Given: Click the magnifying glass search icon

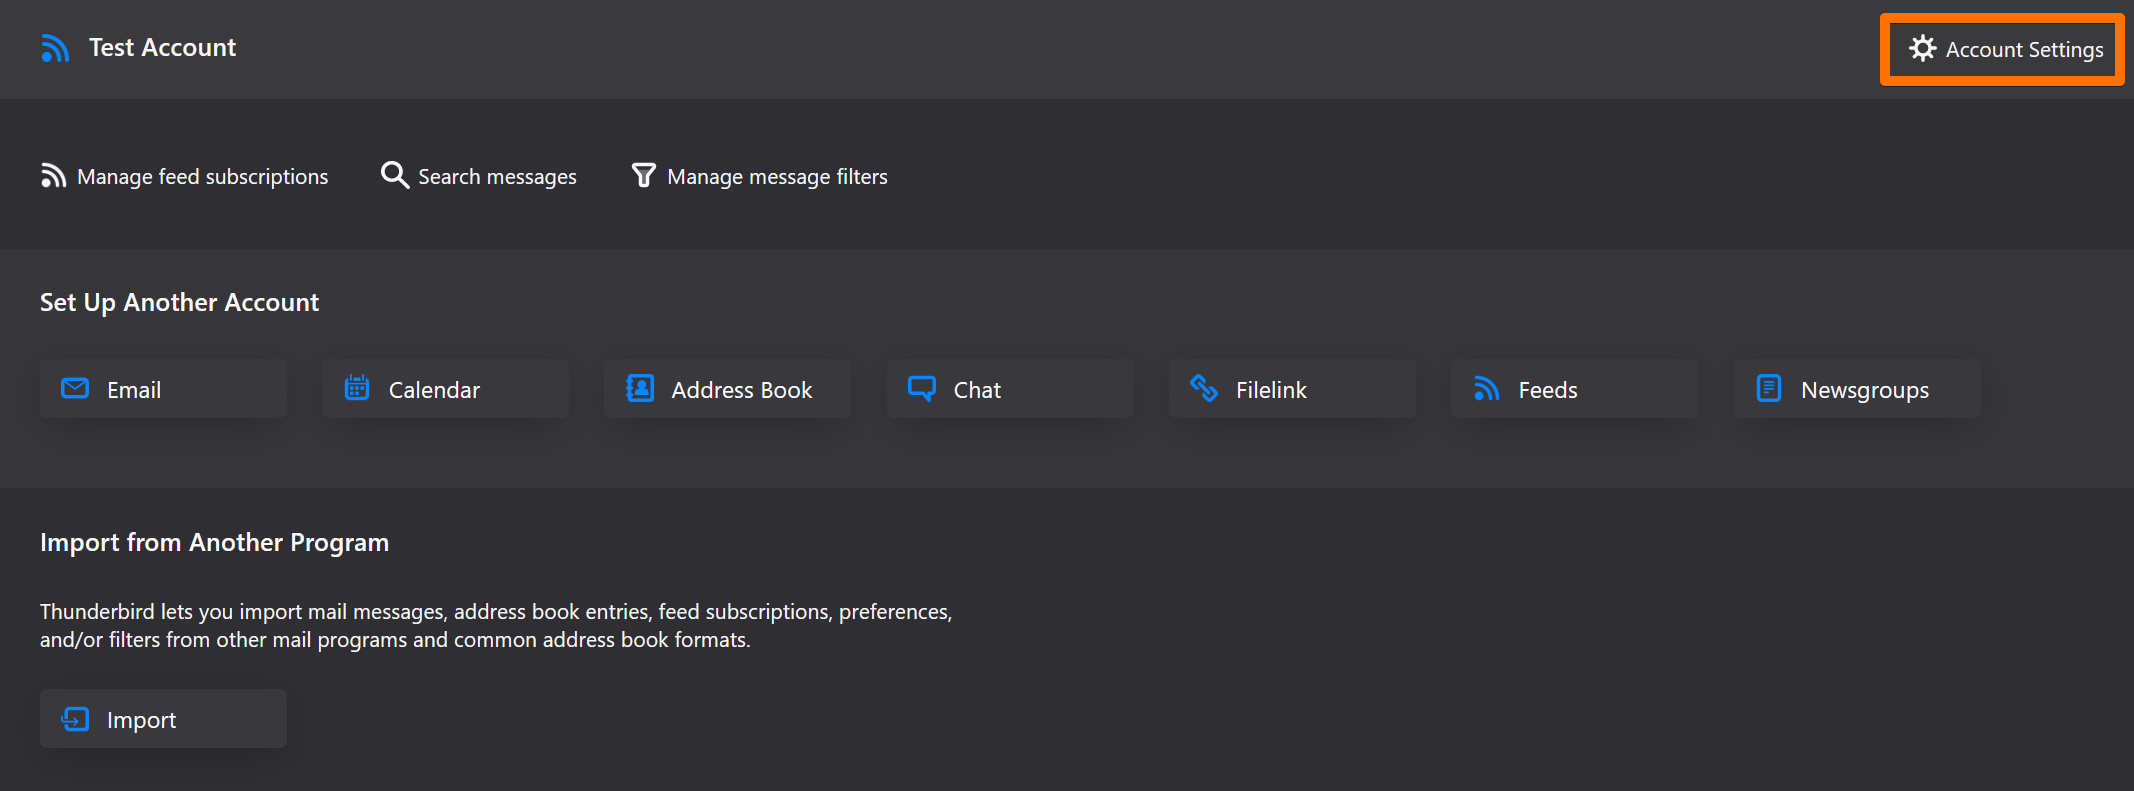Looking at the screenshot, I should [x=394, y=175].
